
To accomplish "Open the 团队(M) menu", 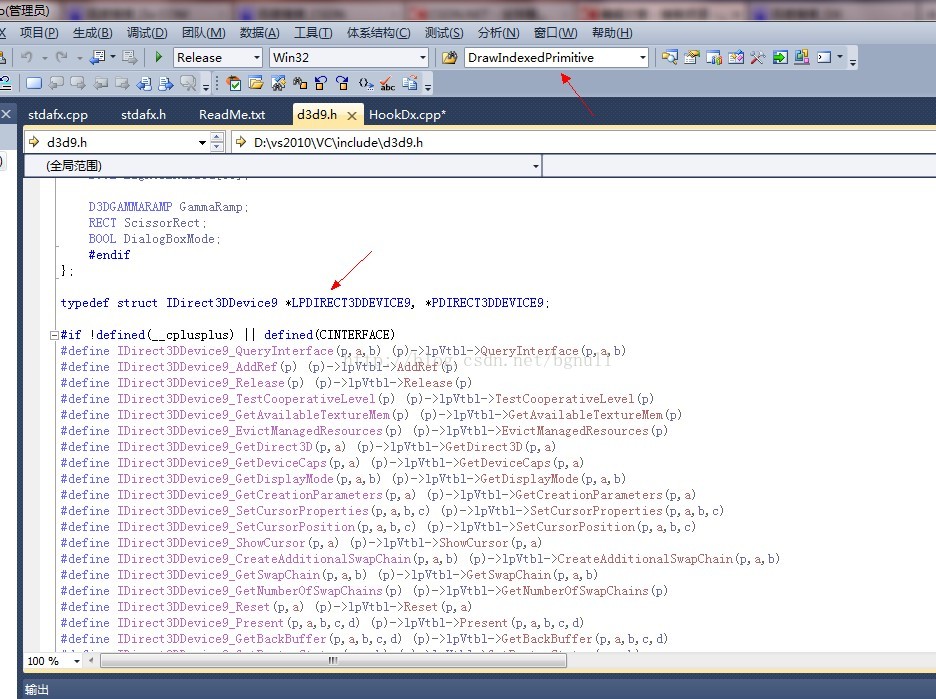I will pos(204,33).
